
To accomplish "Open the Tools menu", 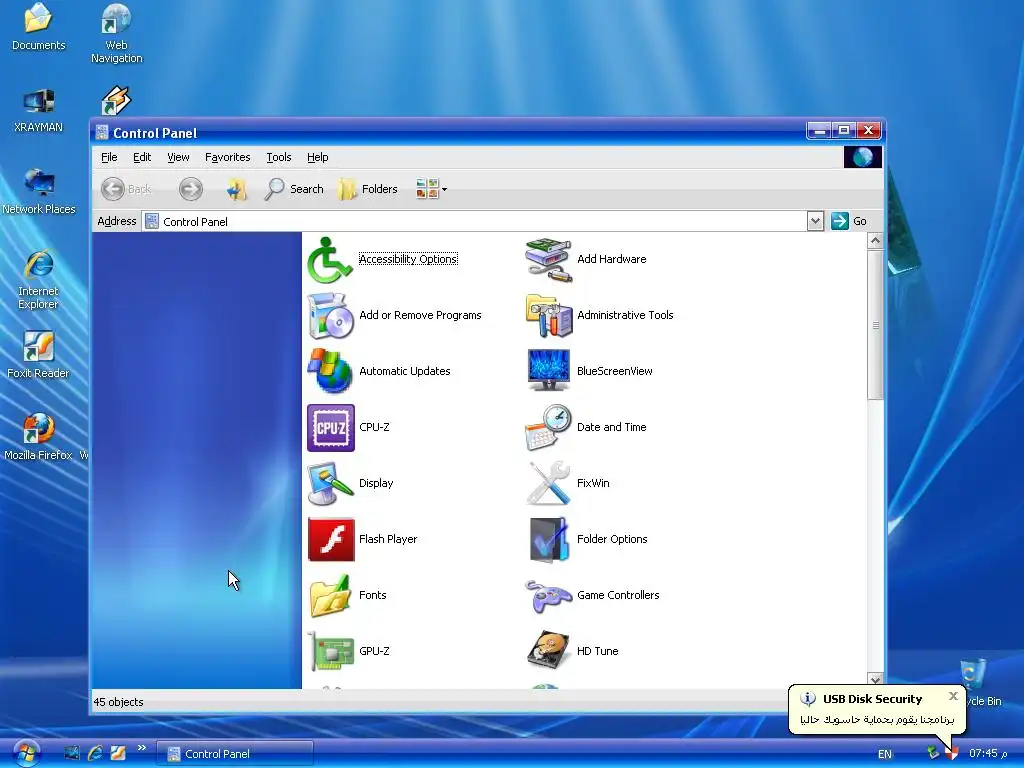I will click(x=279, y=157).
